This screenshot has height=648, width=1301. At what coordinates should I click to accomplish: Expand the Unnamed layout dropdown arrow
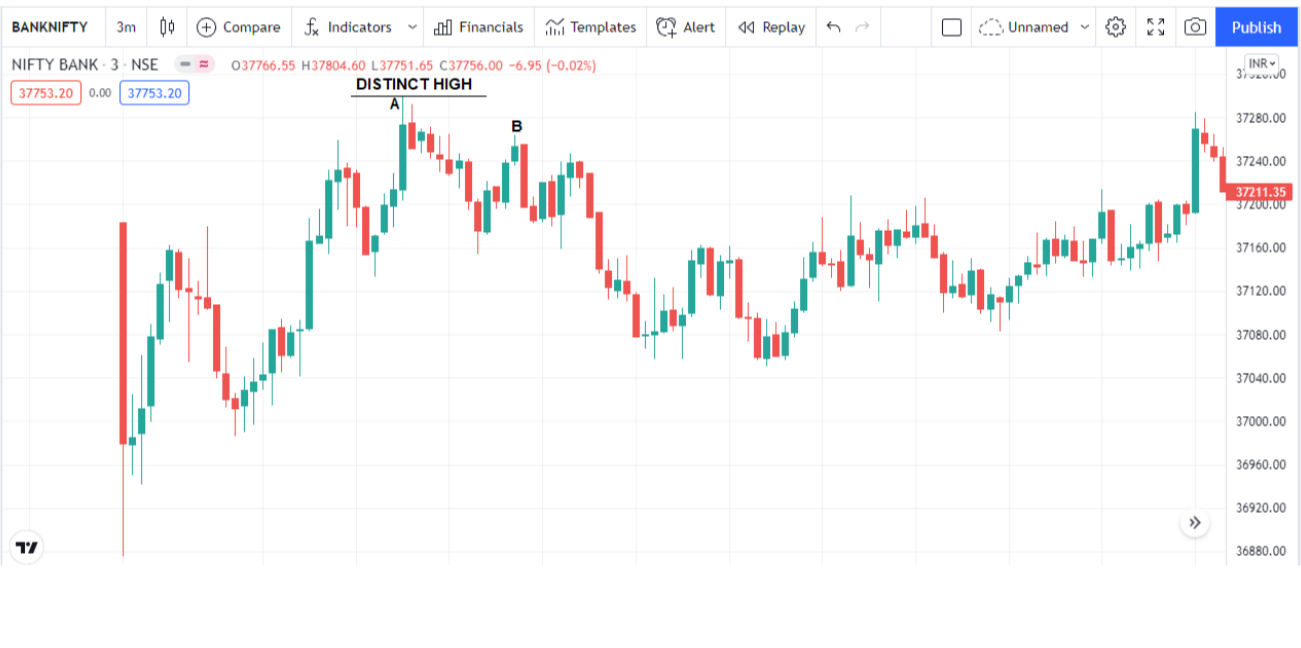1085,27
